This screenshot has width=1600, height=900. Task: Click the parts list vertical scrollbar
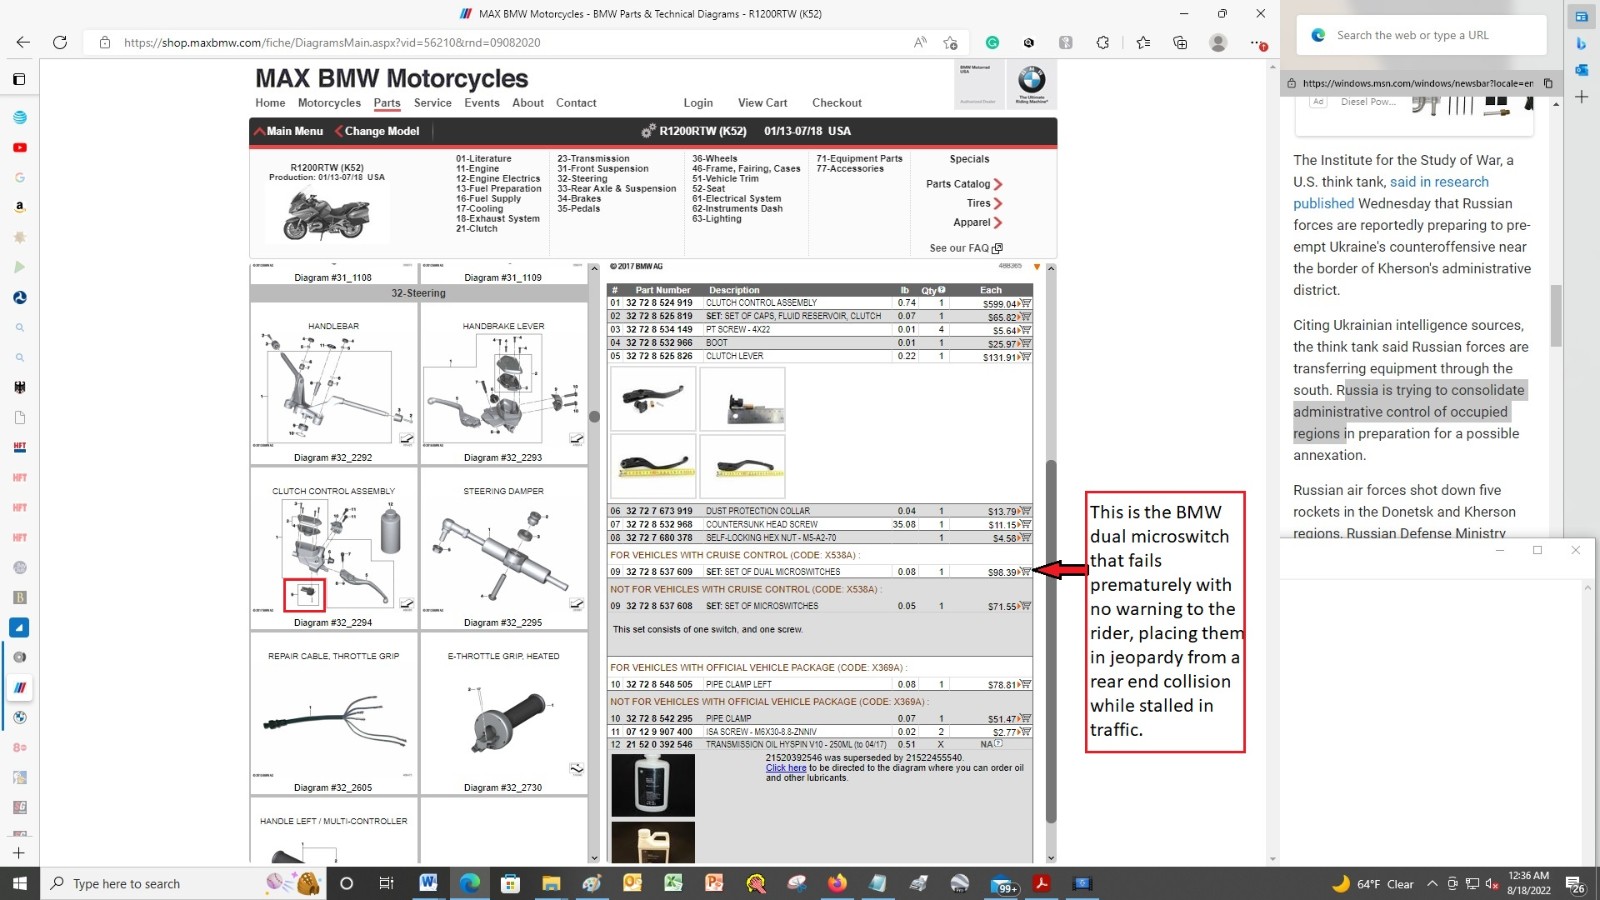pos(1050,640)
